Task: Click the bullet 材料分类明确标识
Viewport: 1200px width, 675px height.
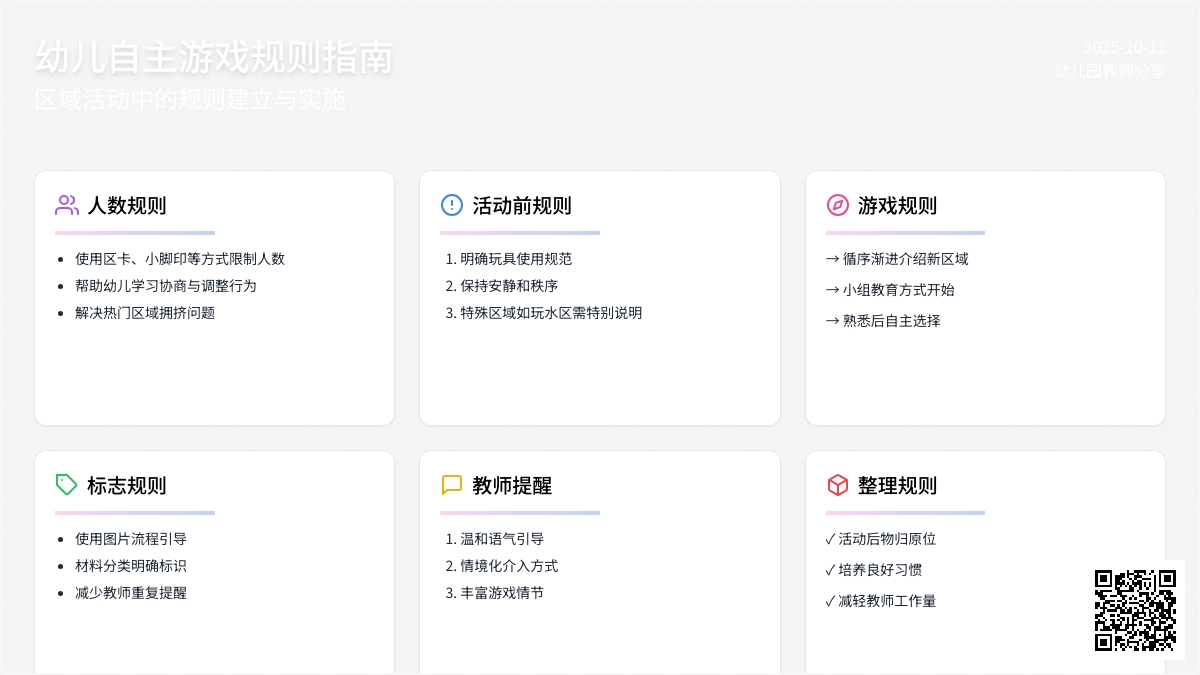Action: click(x=131, y=566)
